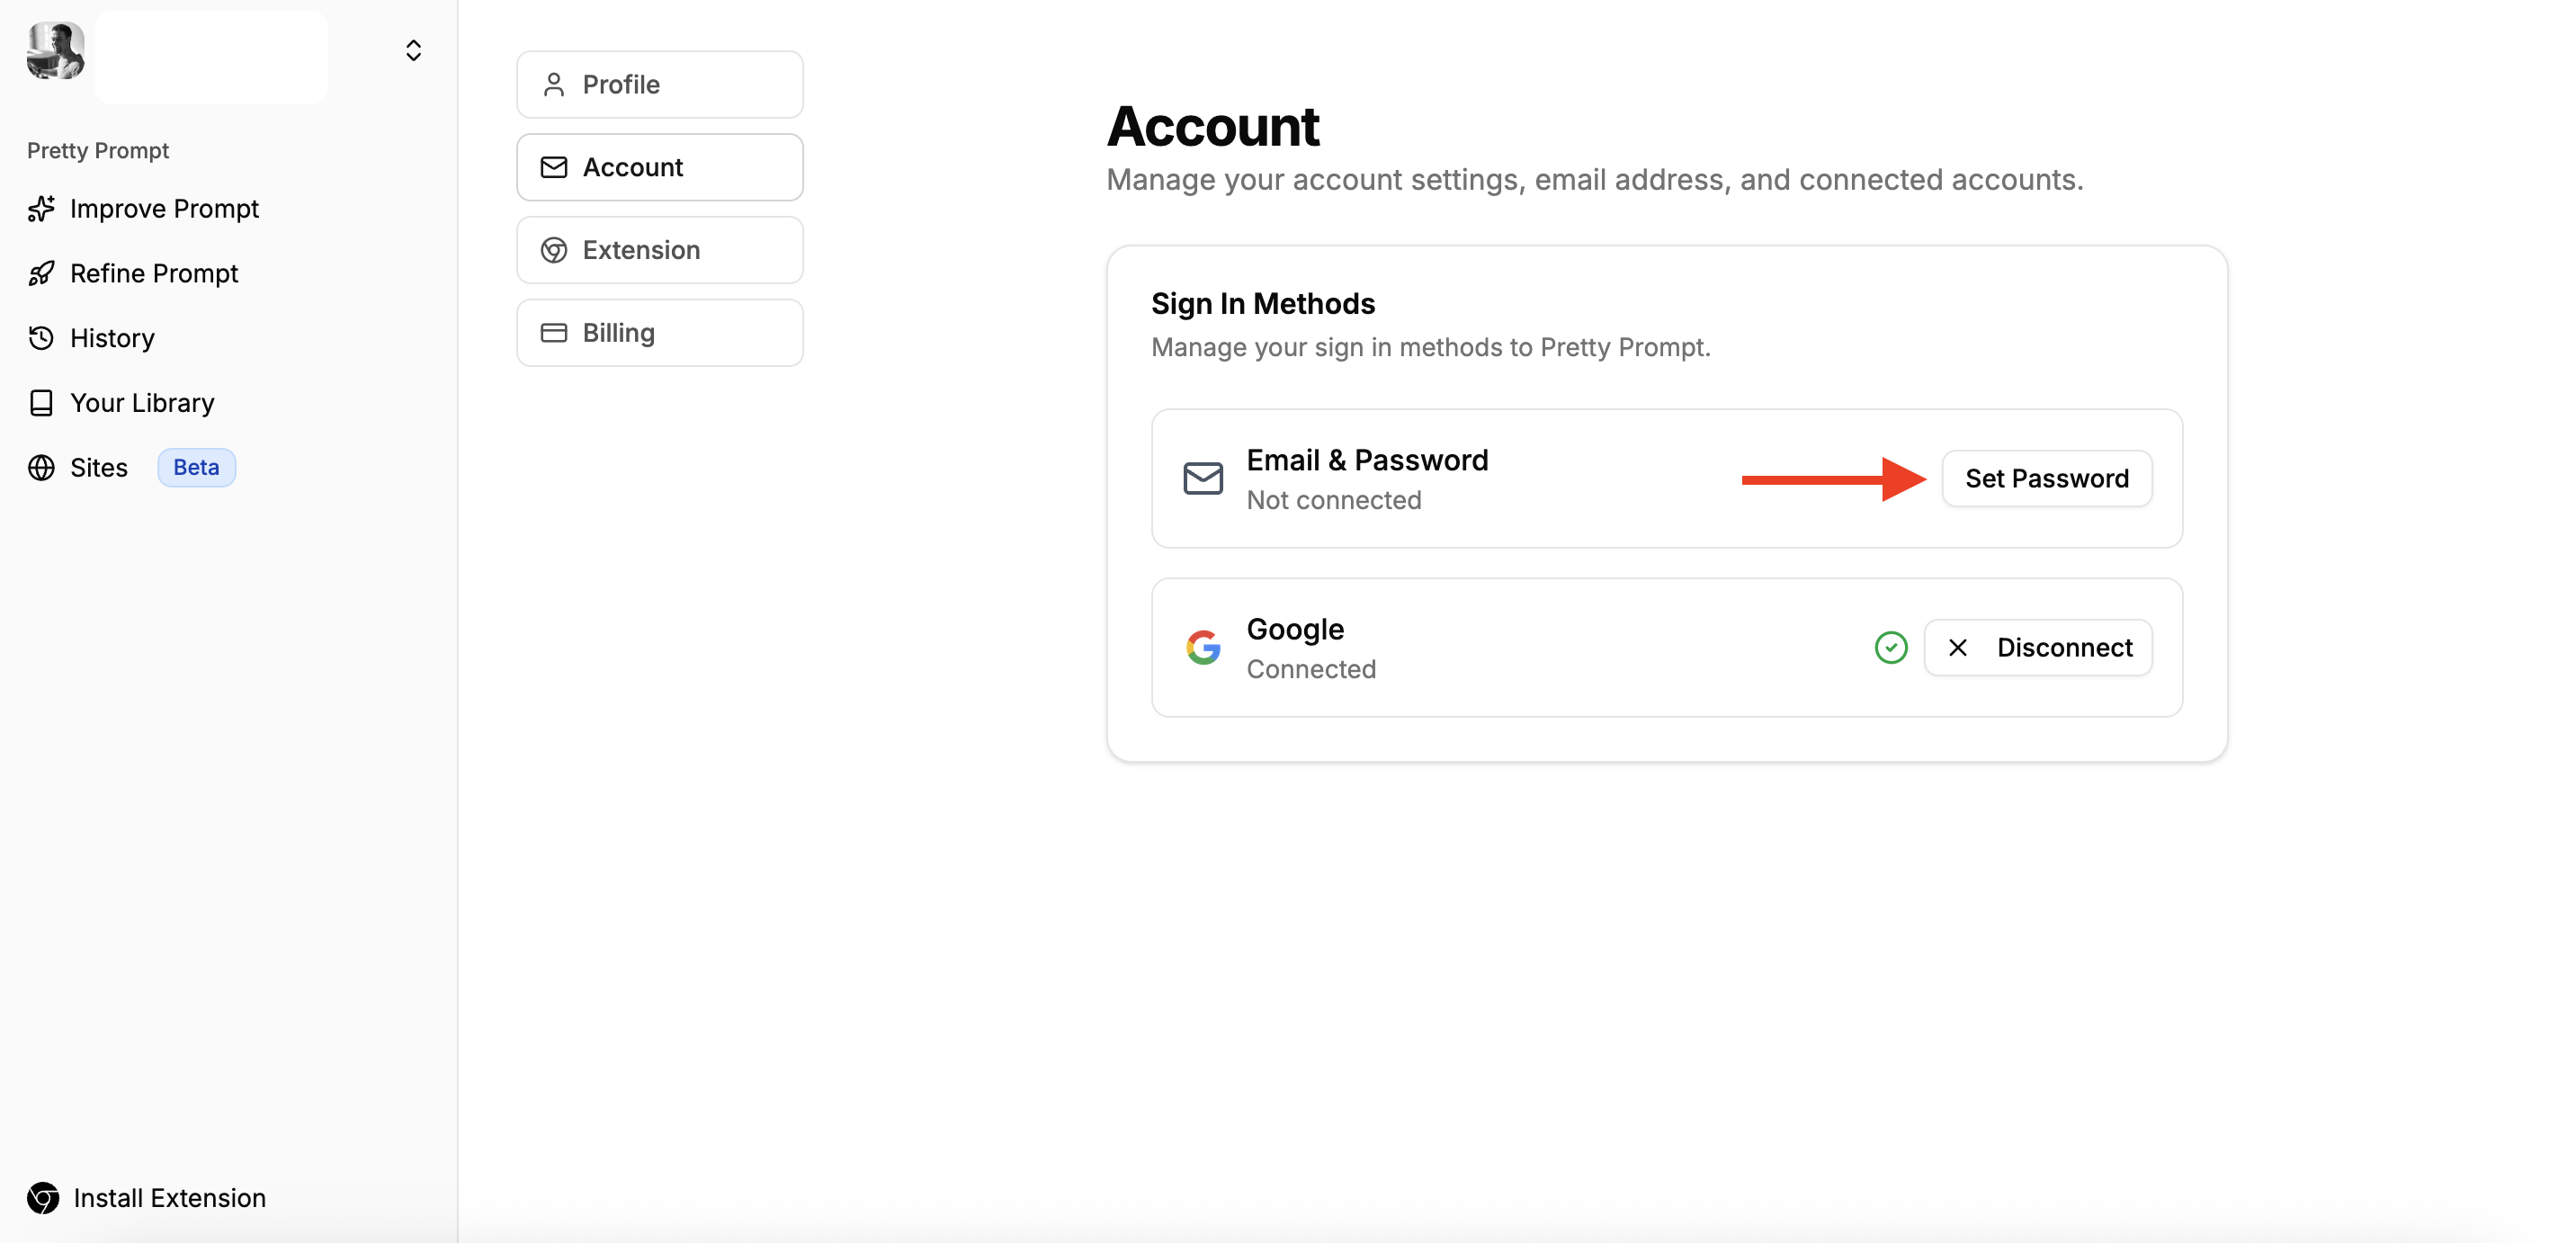Click the envelope icon beside Email & Password

point(1203,478)
